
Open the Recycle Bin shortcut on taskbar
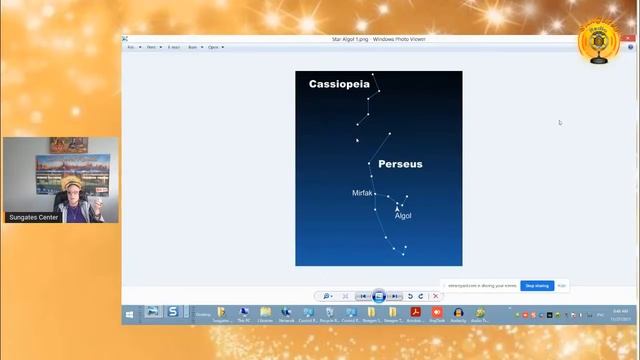click(329, 314)
